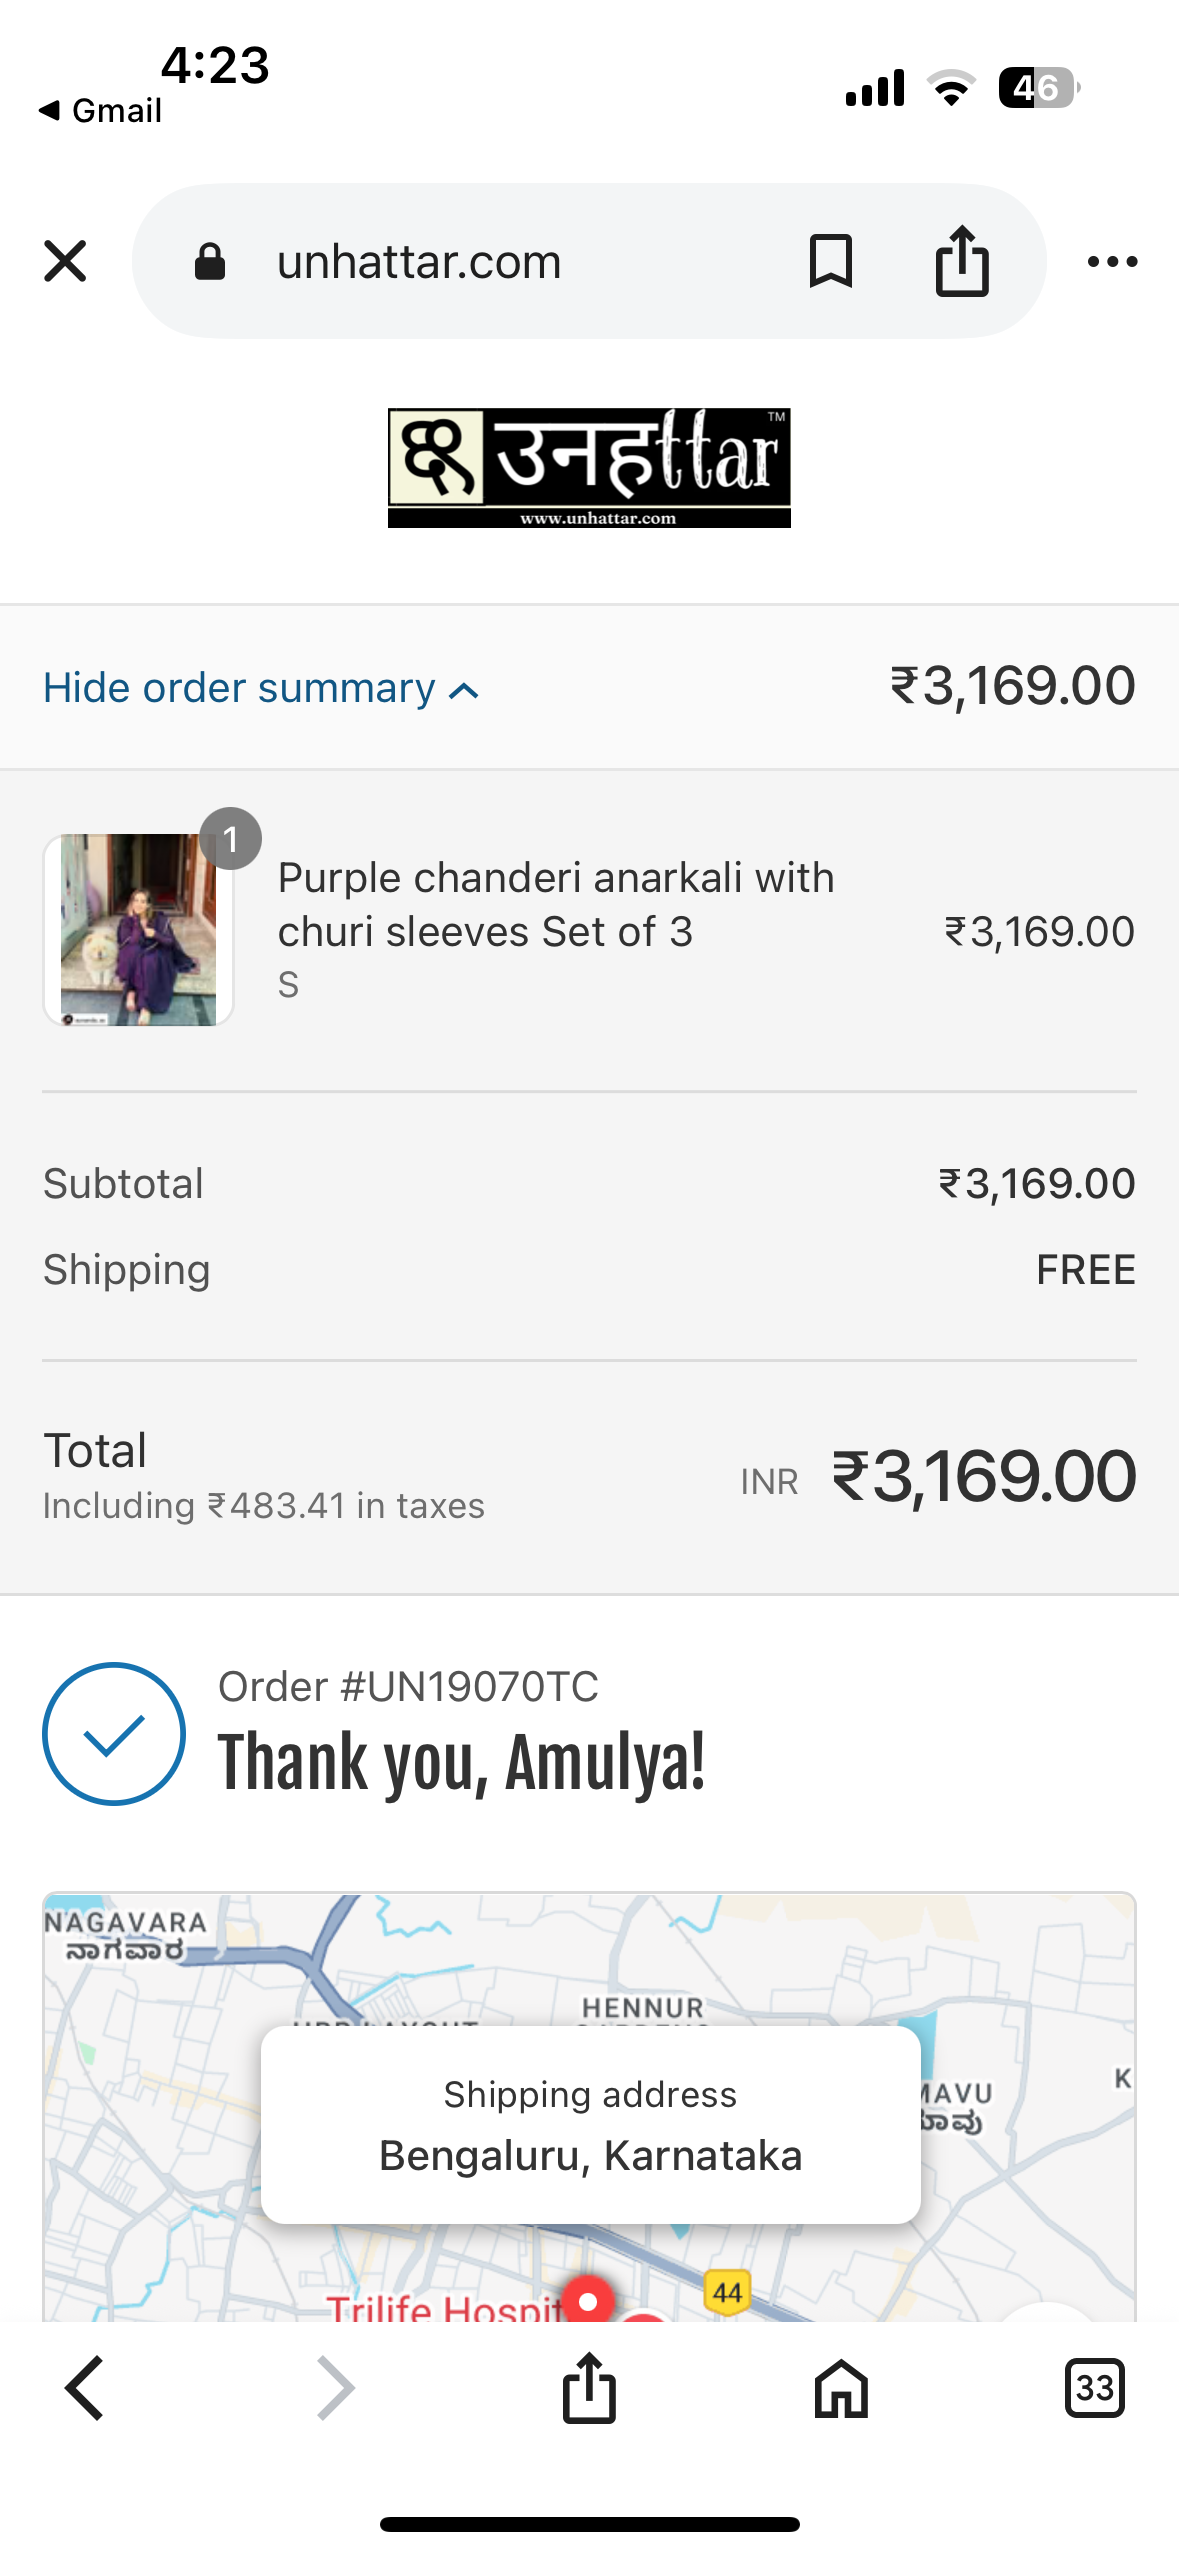Tap the red location pin on map
Viewport: 1179px width, 2556px height.
click(588, 2300)
